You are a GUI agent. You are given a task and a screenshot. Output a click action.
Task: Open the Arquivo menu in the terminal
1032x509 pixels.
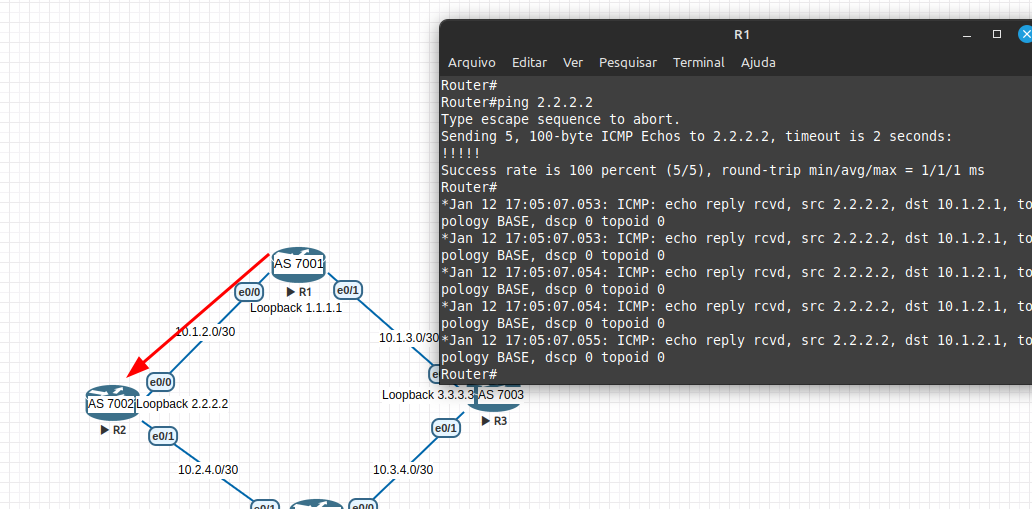pyautogui.click(x=471, y=62)
